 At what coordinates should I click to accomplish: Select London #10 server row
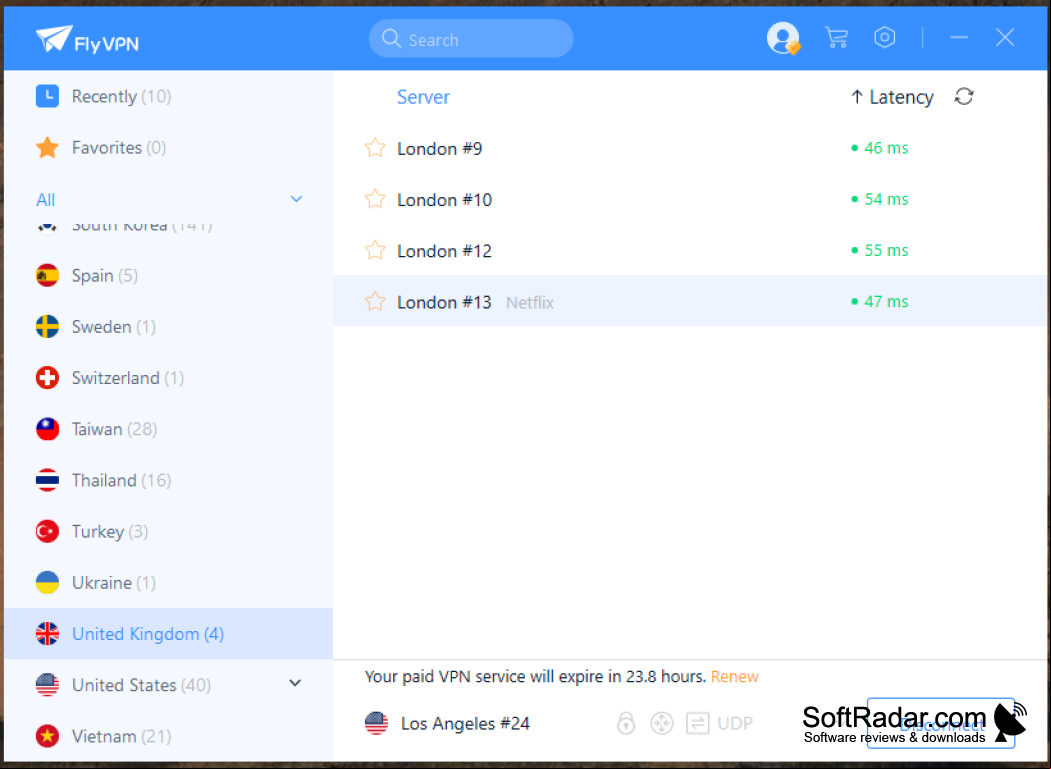pos(690,199)
